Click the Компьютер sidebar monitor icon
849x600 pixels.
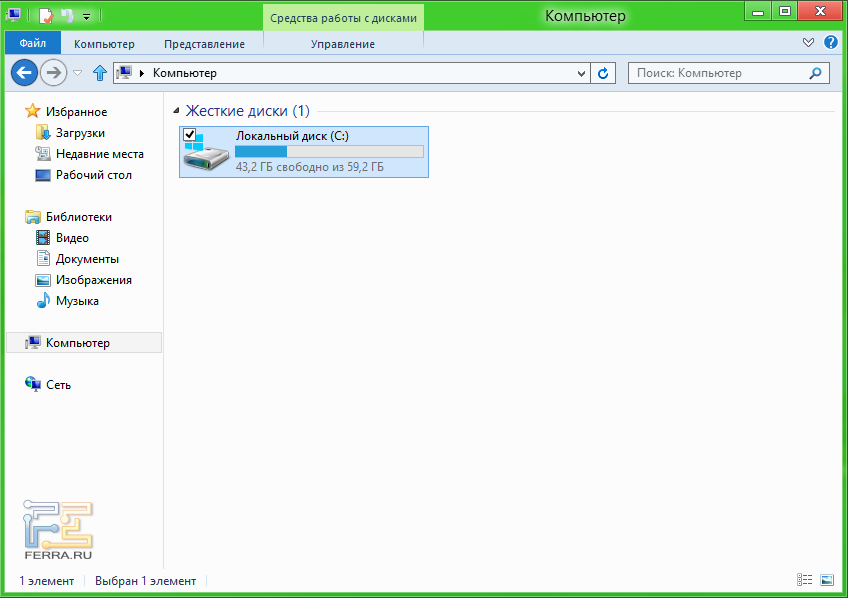[32, 342]
